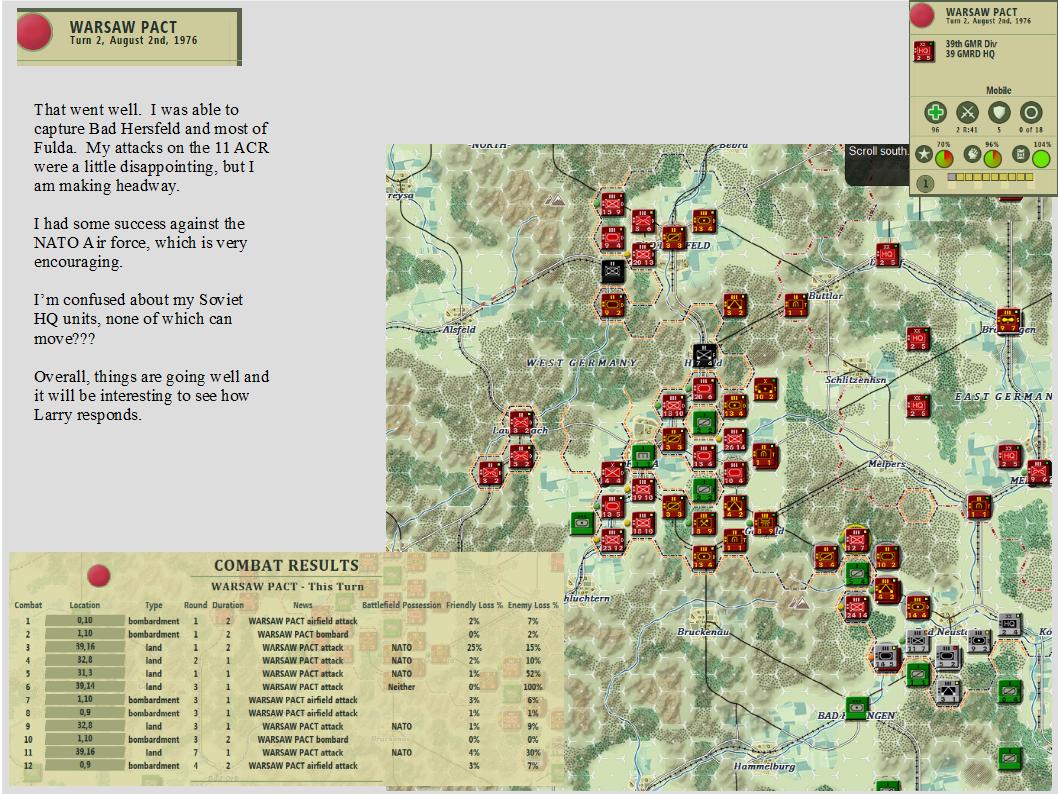
Task: Click location 39,14 in combat row 6
Action: (x=85, y=686)
